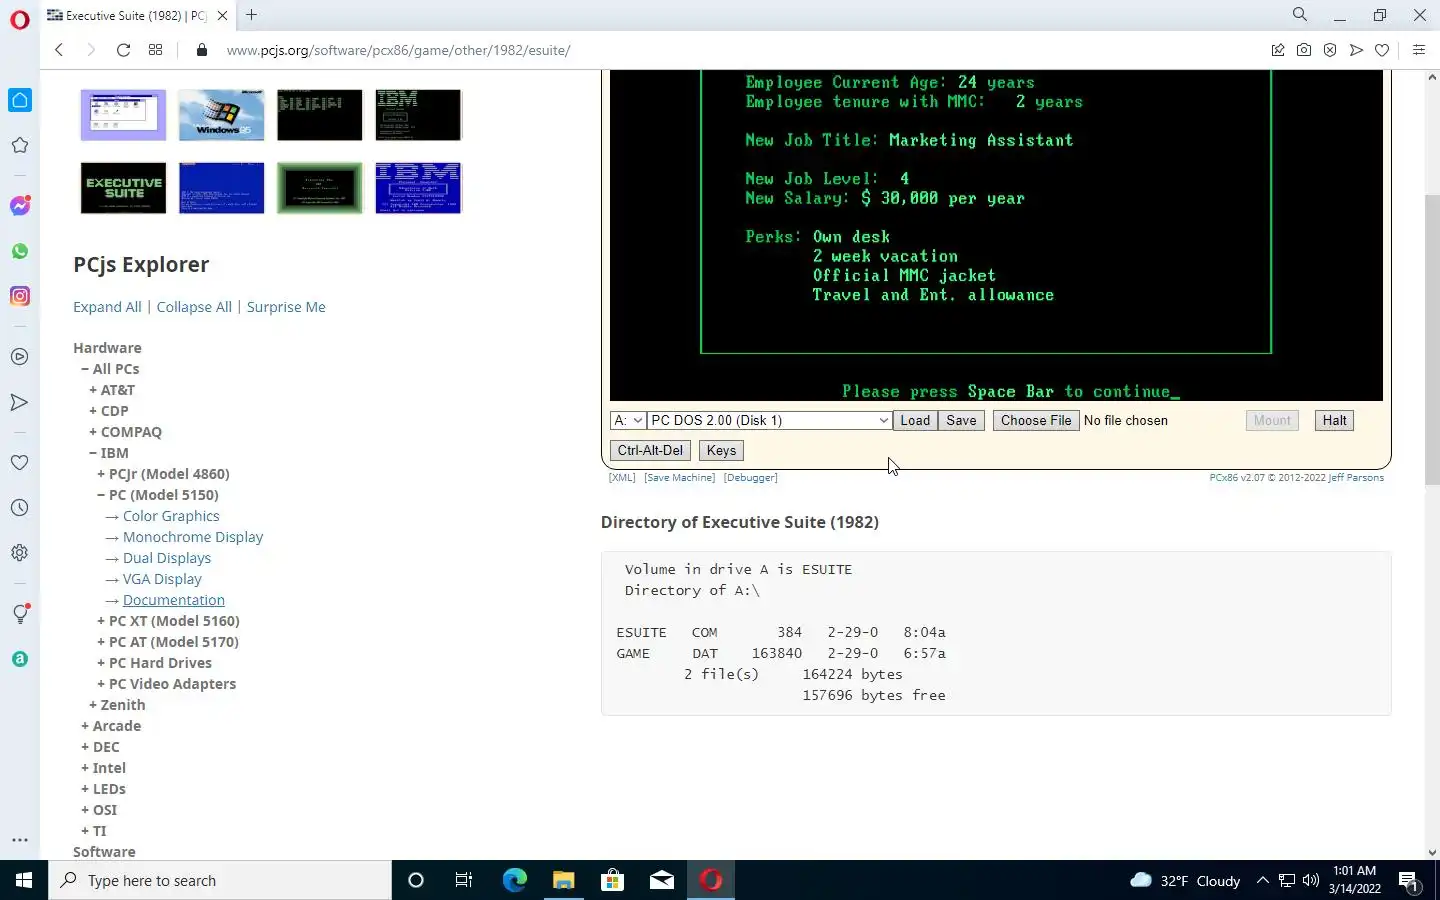Click the Choose File button
1440x900 pixels.
[1036, 420]
